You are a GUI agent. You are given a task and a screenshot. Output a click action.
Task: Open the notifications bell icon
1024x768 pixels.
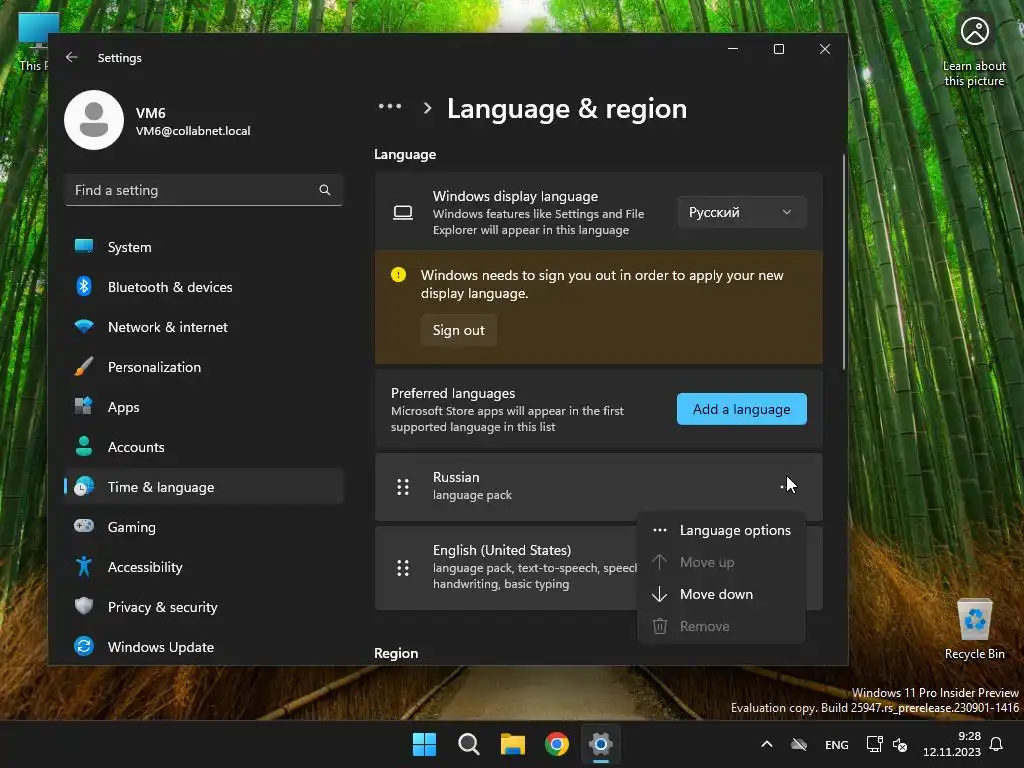point(997,744)
